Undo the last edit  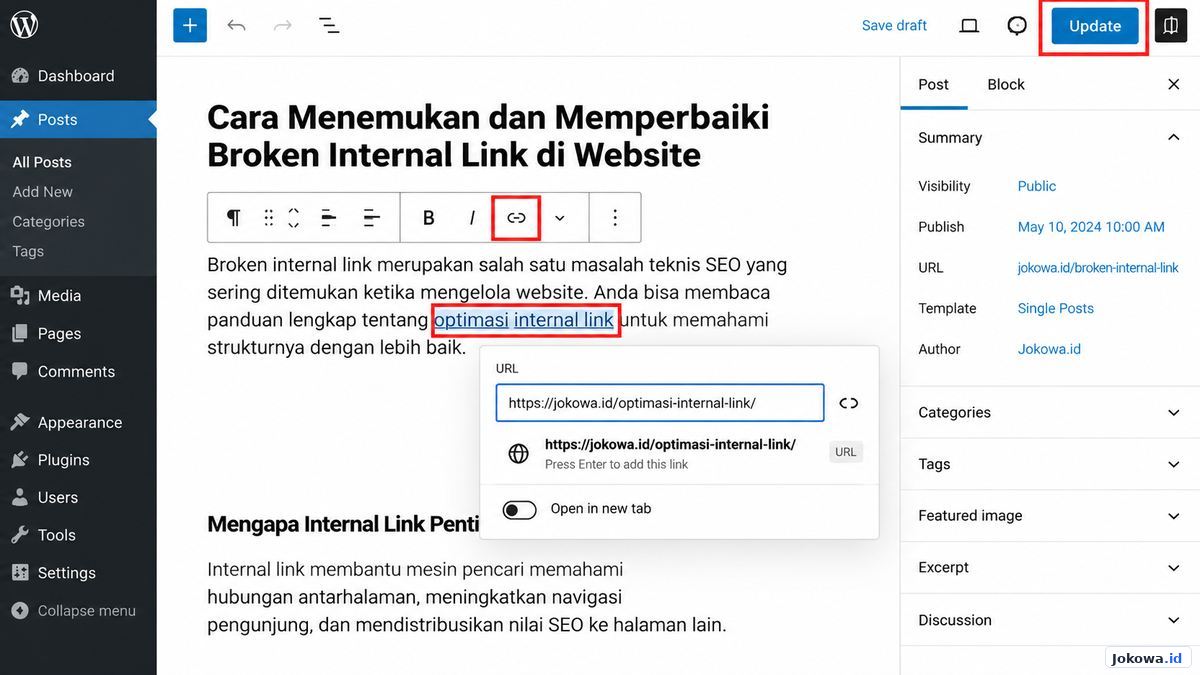236,25
